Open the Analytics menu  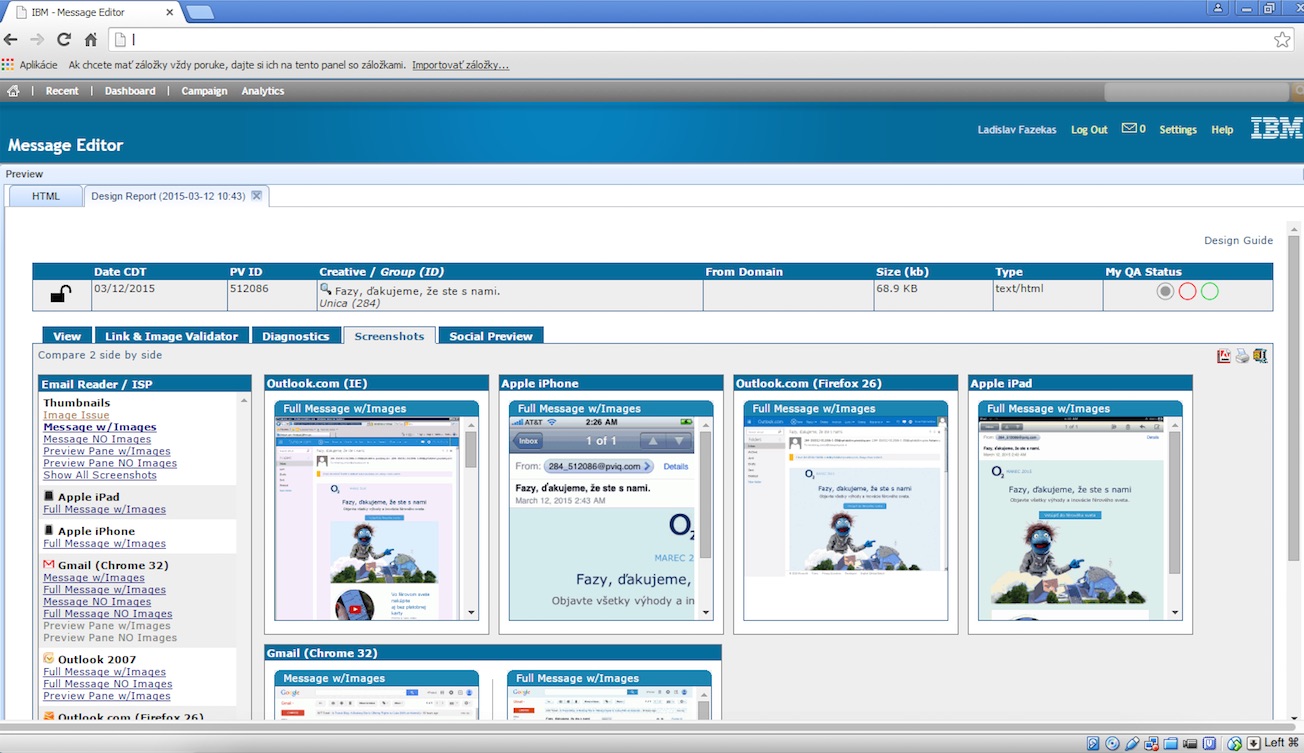(x=263, y=91)
